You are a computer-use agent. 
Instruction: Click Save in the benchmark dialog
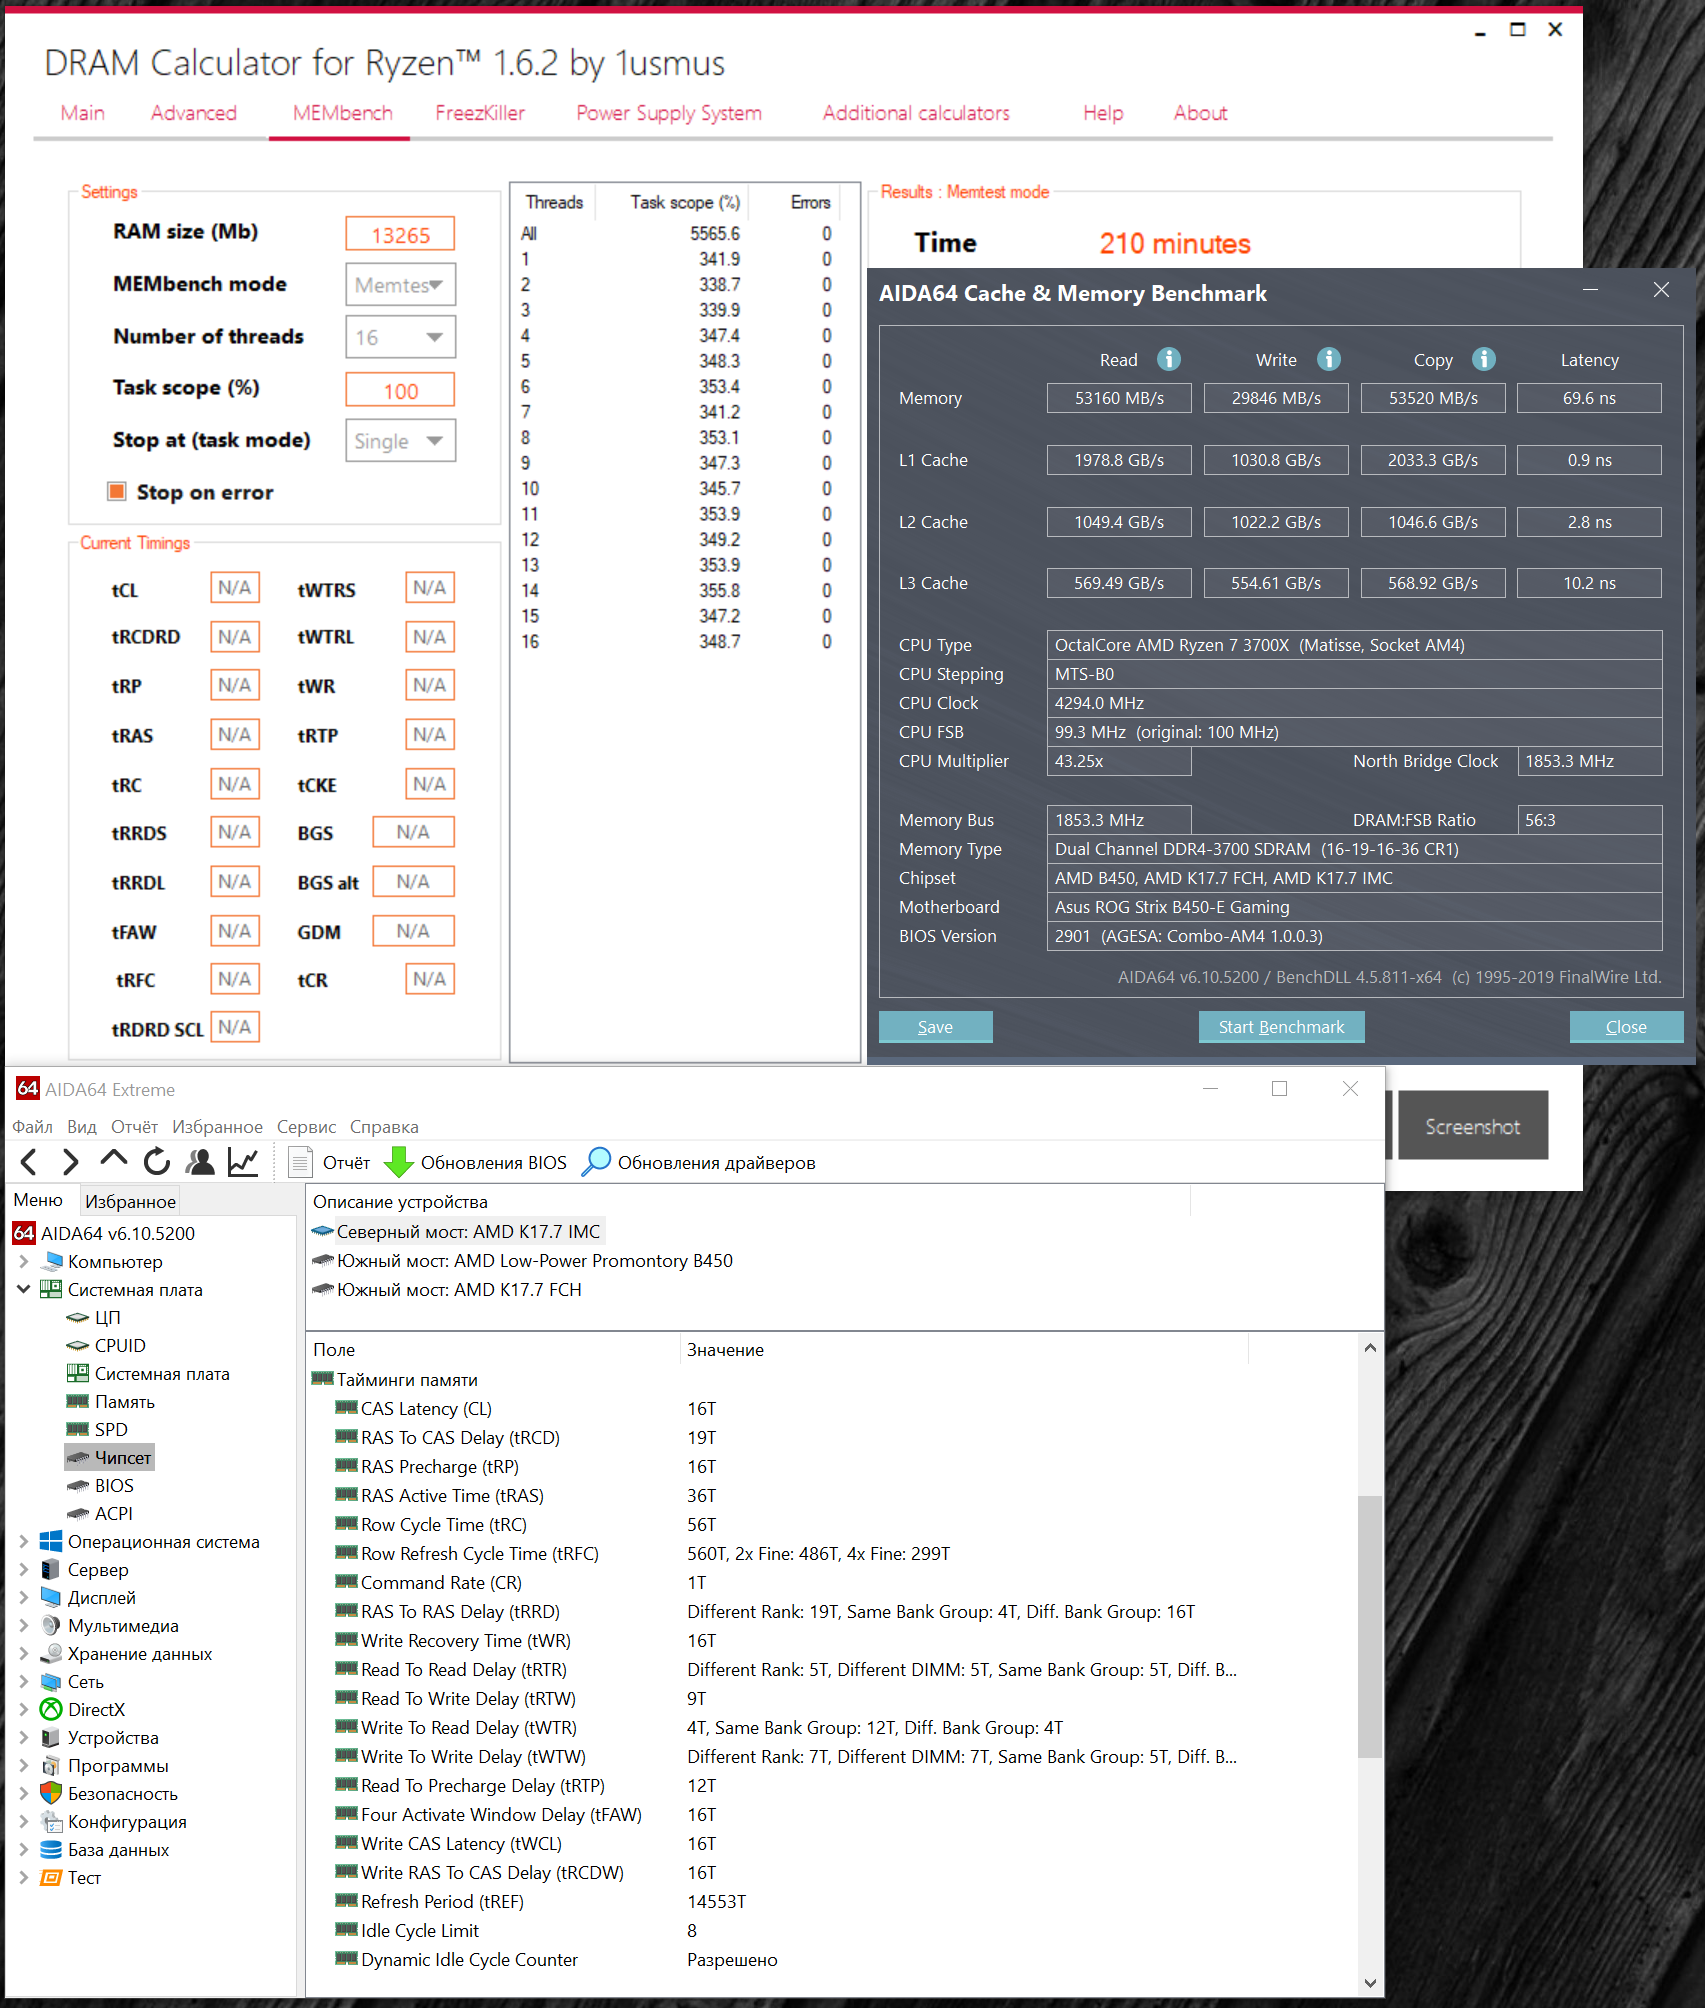(935, 1027)
